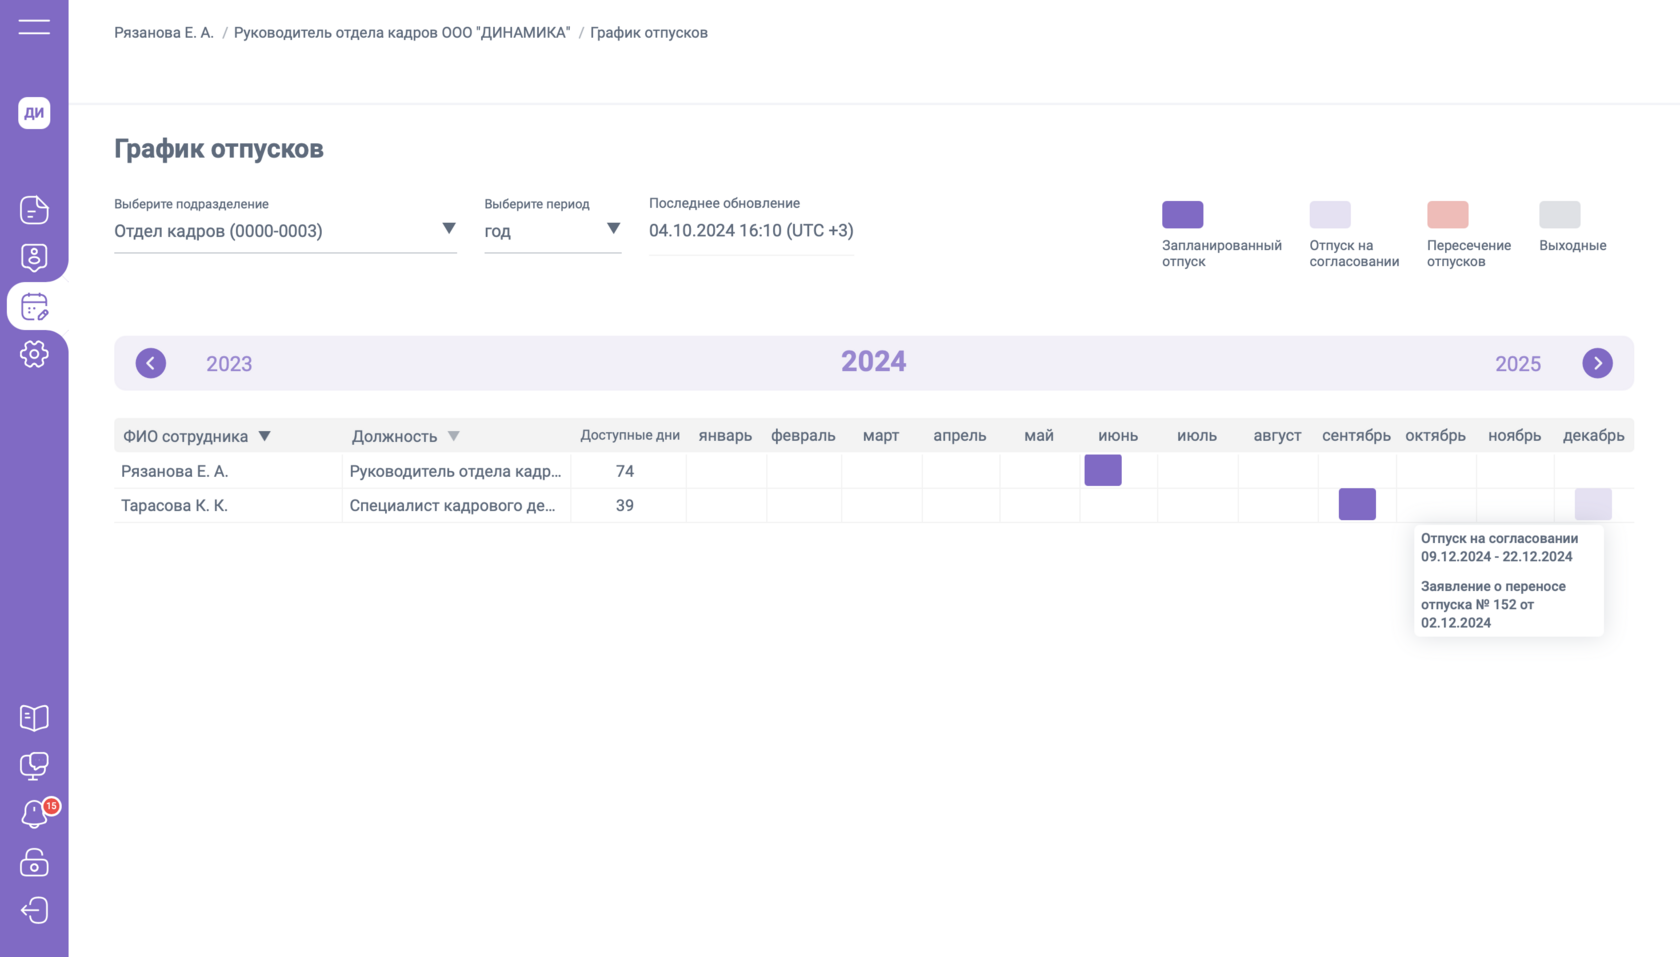
Task: Open the period dropdown showing 'год'
Action: coord(613,230)
